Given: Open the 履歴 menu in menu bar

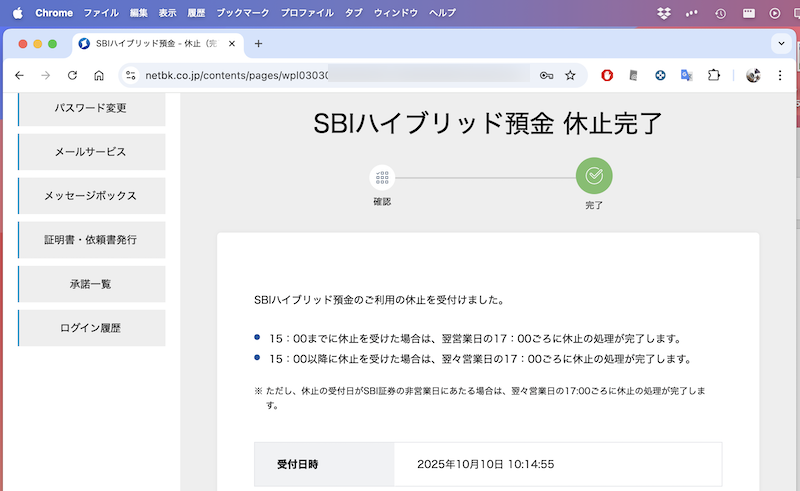Looking at the screenshot, I should pos(196,13).
